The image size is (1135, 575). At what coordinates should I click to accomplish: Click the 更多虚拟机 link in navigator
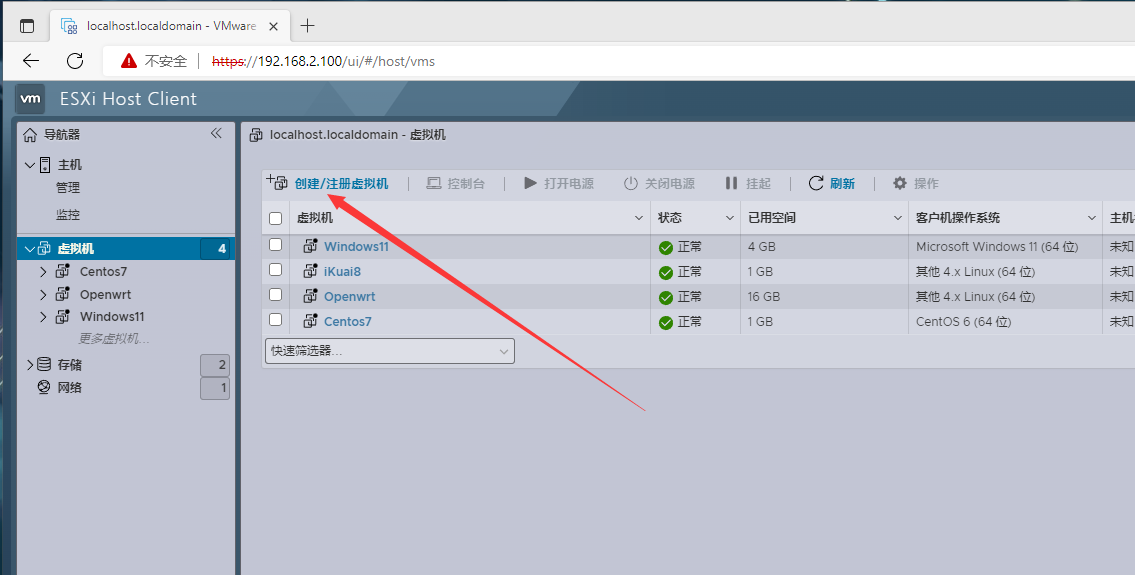tap(114, 339)
